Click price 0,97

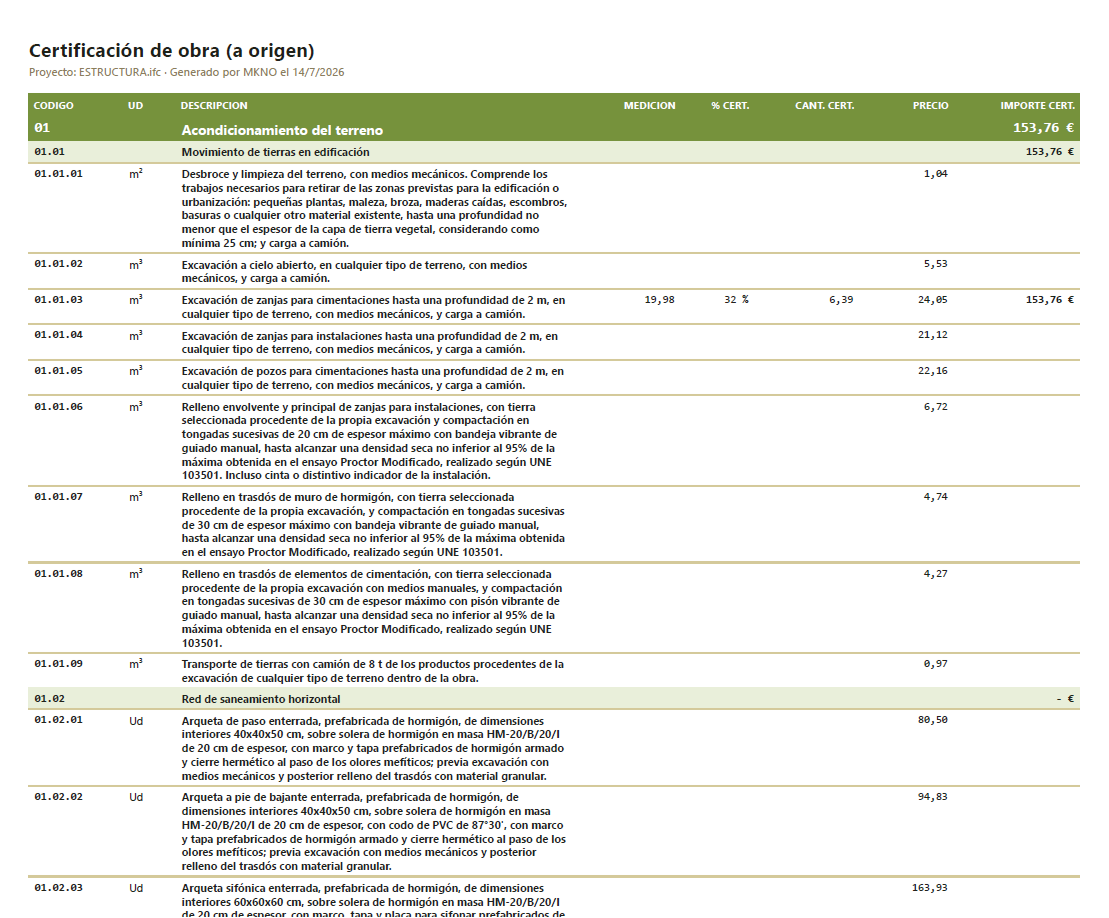point(935,663)
